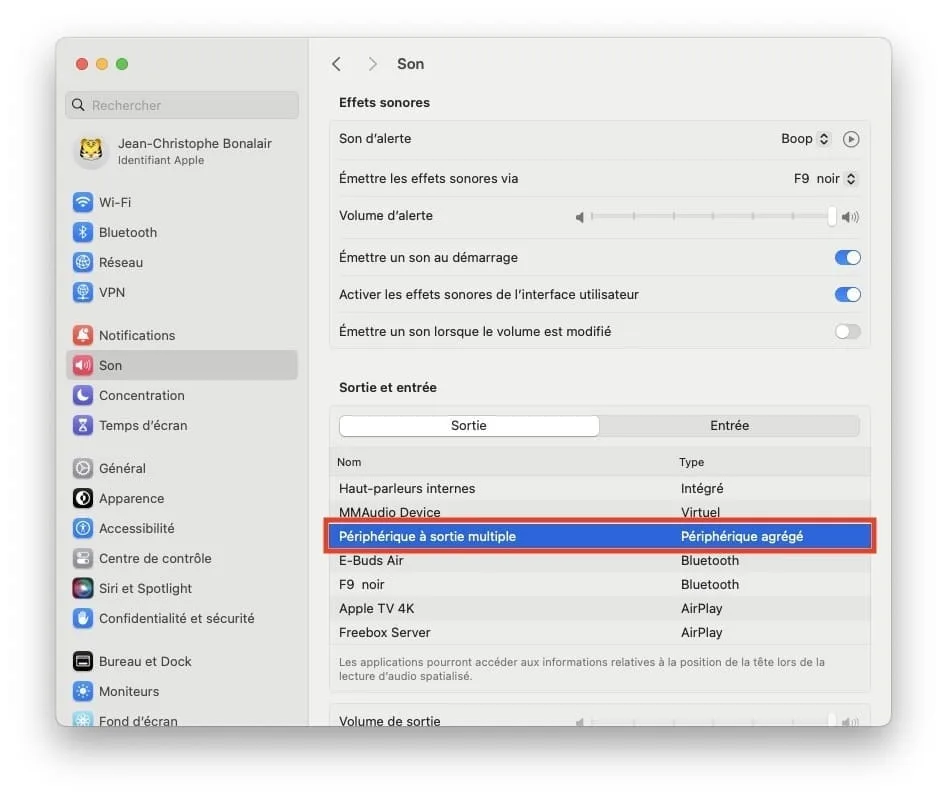Image resolution: width=947 pixels, height=800 pixels.
Task: Click the back navigation arrow
Action: 337,63
